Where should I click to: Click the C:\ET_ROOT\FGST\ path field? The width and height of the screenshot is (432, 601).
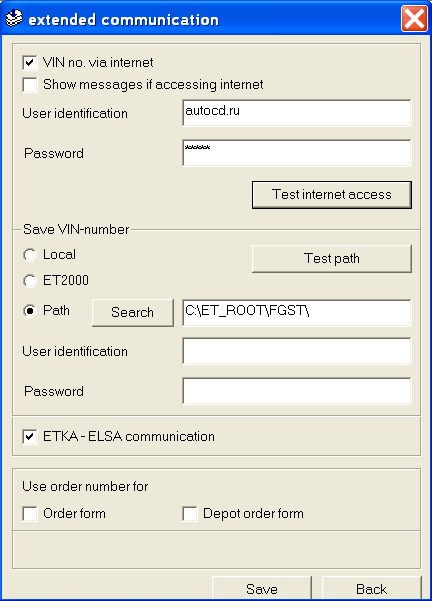[297, 313]
